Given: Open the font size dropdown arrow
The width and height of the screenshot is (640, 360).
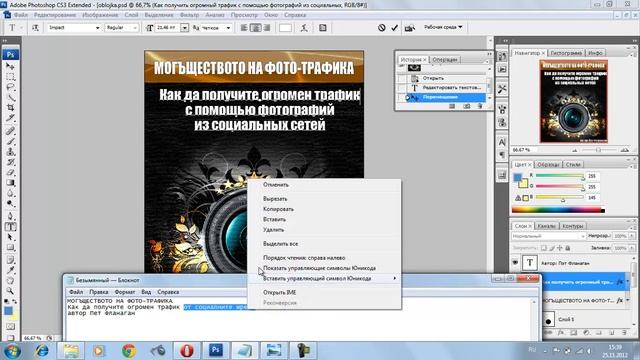Looking at the screenshot, I should (x=184, y=28).
